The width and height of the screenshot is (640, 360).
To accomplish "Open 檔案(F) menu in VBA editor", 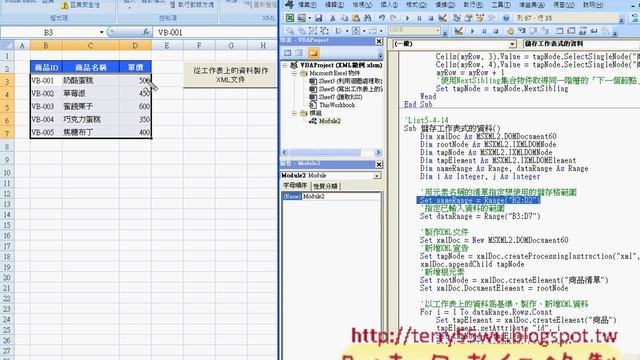I will (307, 5).
